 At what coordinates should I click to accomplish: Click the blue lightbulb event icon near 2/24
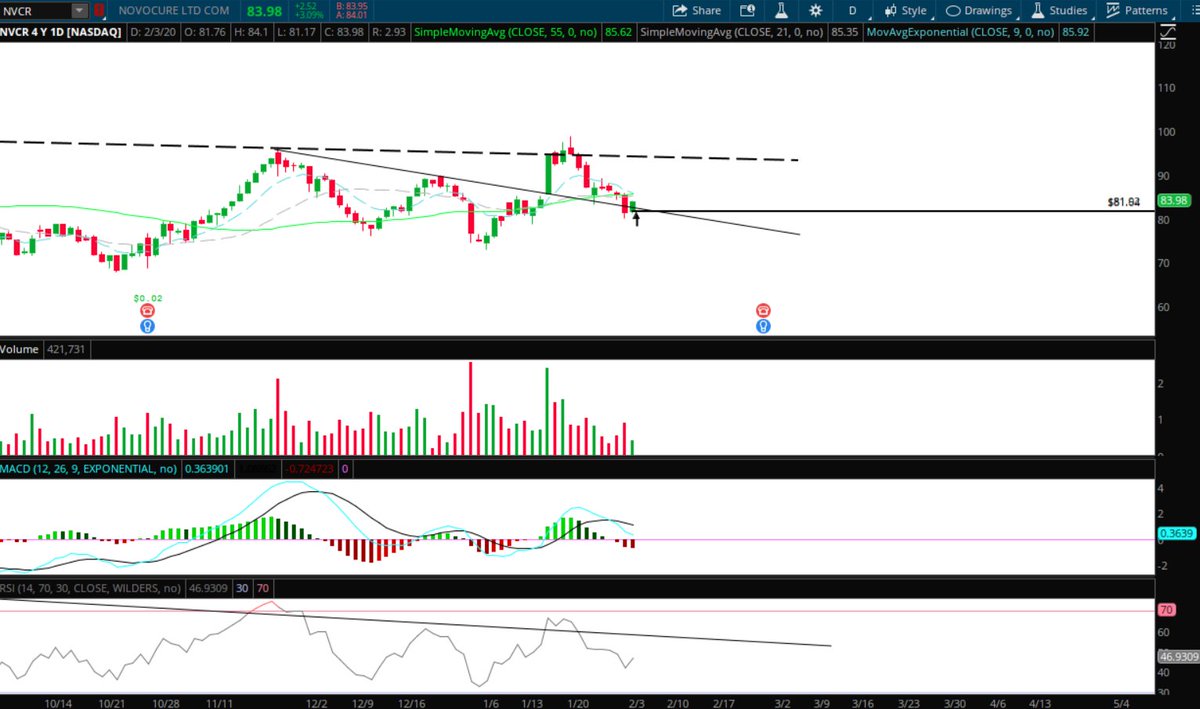(x=763, y=326)
